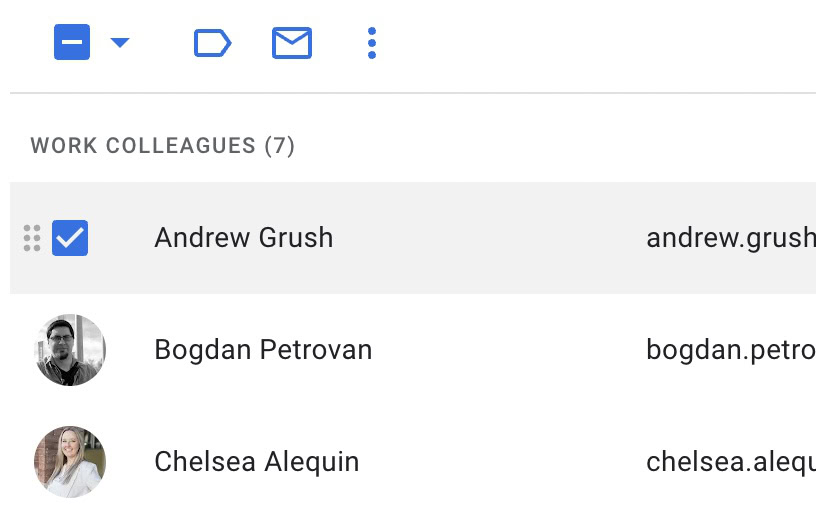This screenshot has width=816, height=516.
Task: Click Chelsea Alequin's profile photo
Action: tap(70, 462)
